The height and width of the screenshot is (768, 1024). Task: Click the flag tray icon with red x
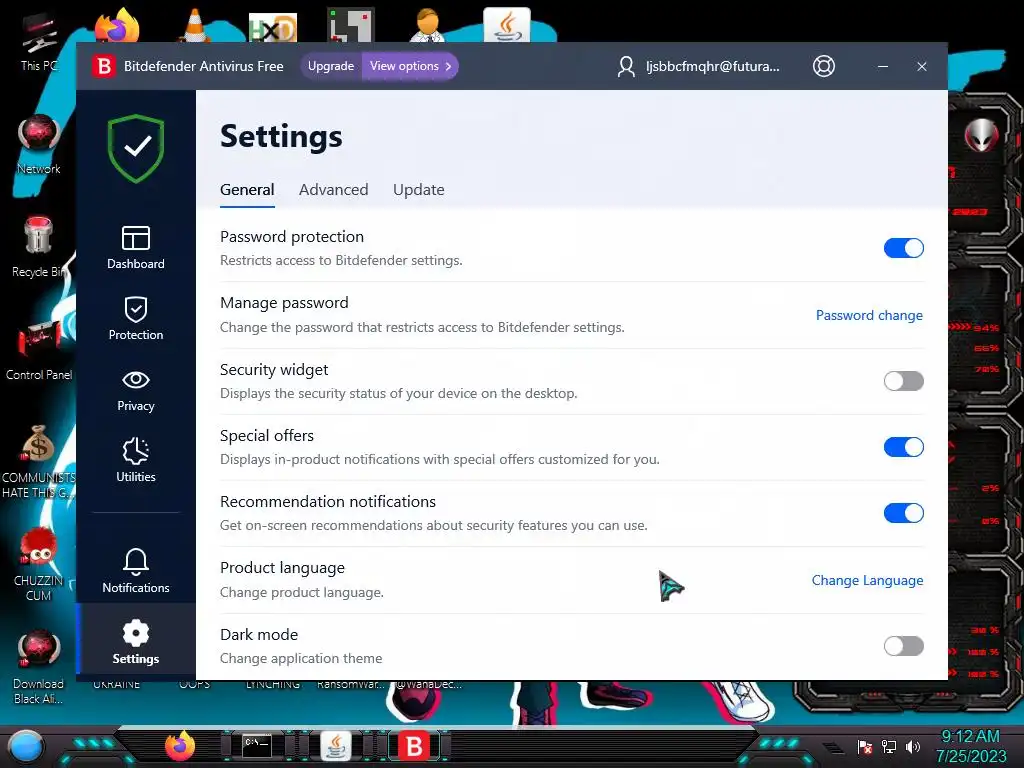pyautogui.click(x=865, y=746)
